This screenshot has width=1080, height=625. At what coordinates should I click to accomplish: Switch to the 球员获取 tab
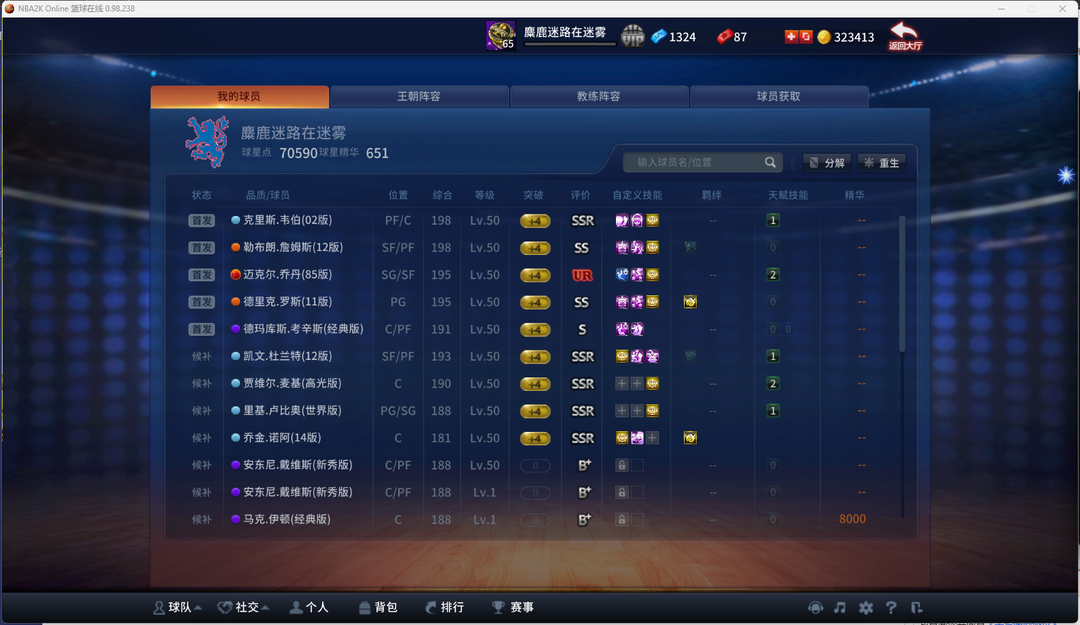pos(779,96)
